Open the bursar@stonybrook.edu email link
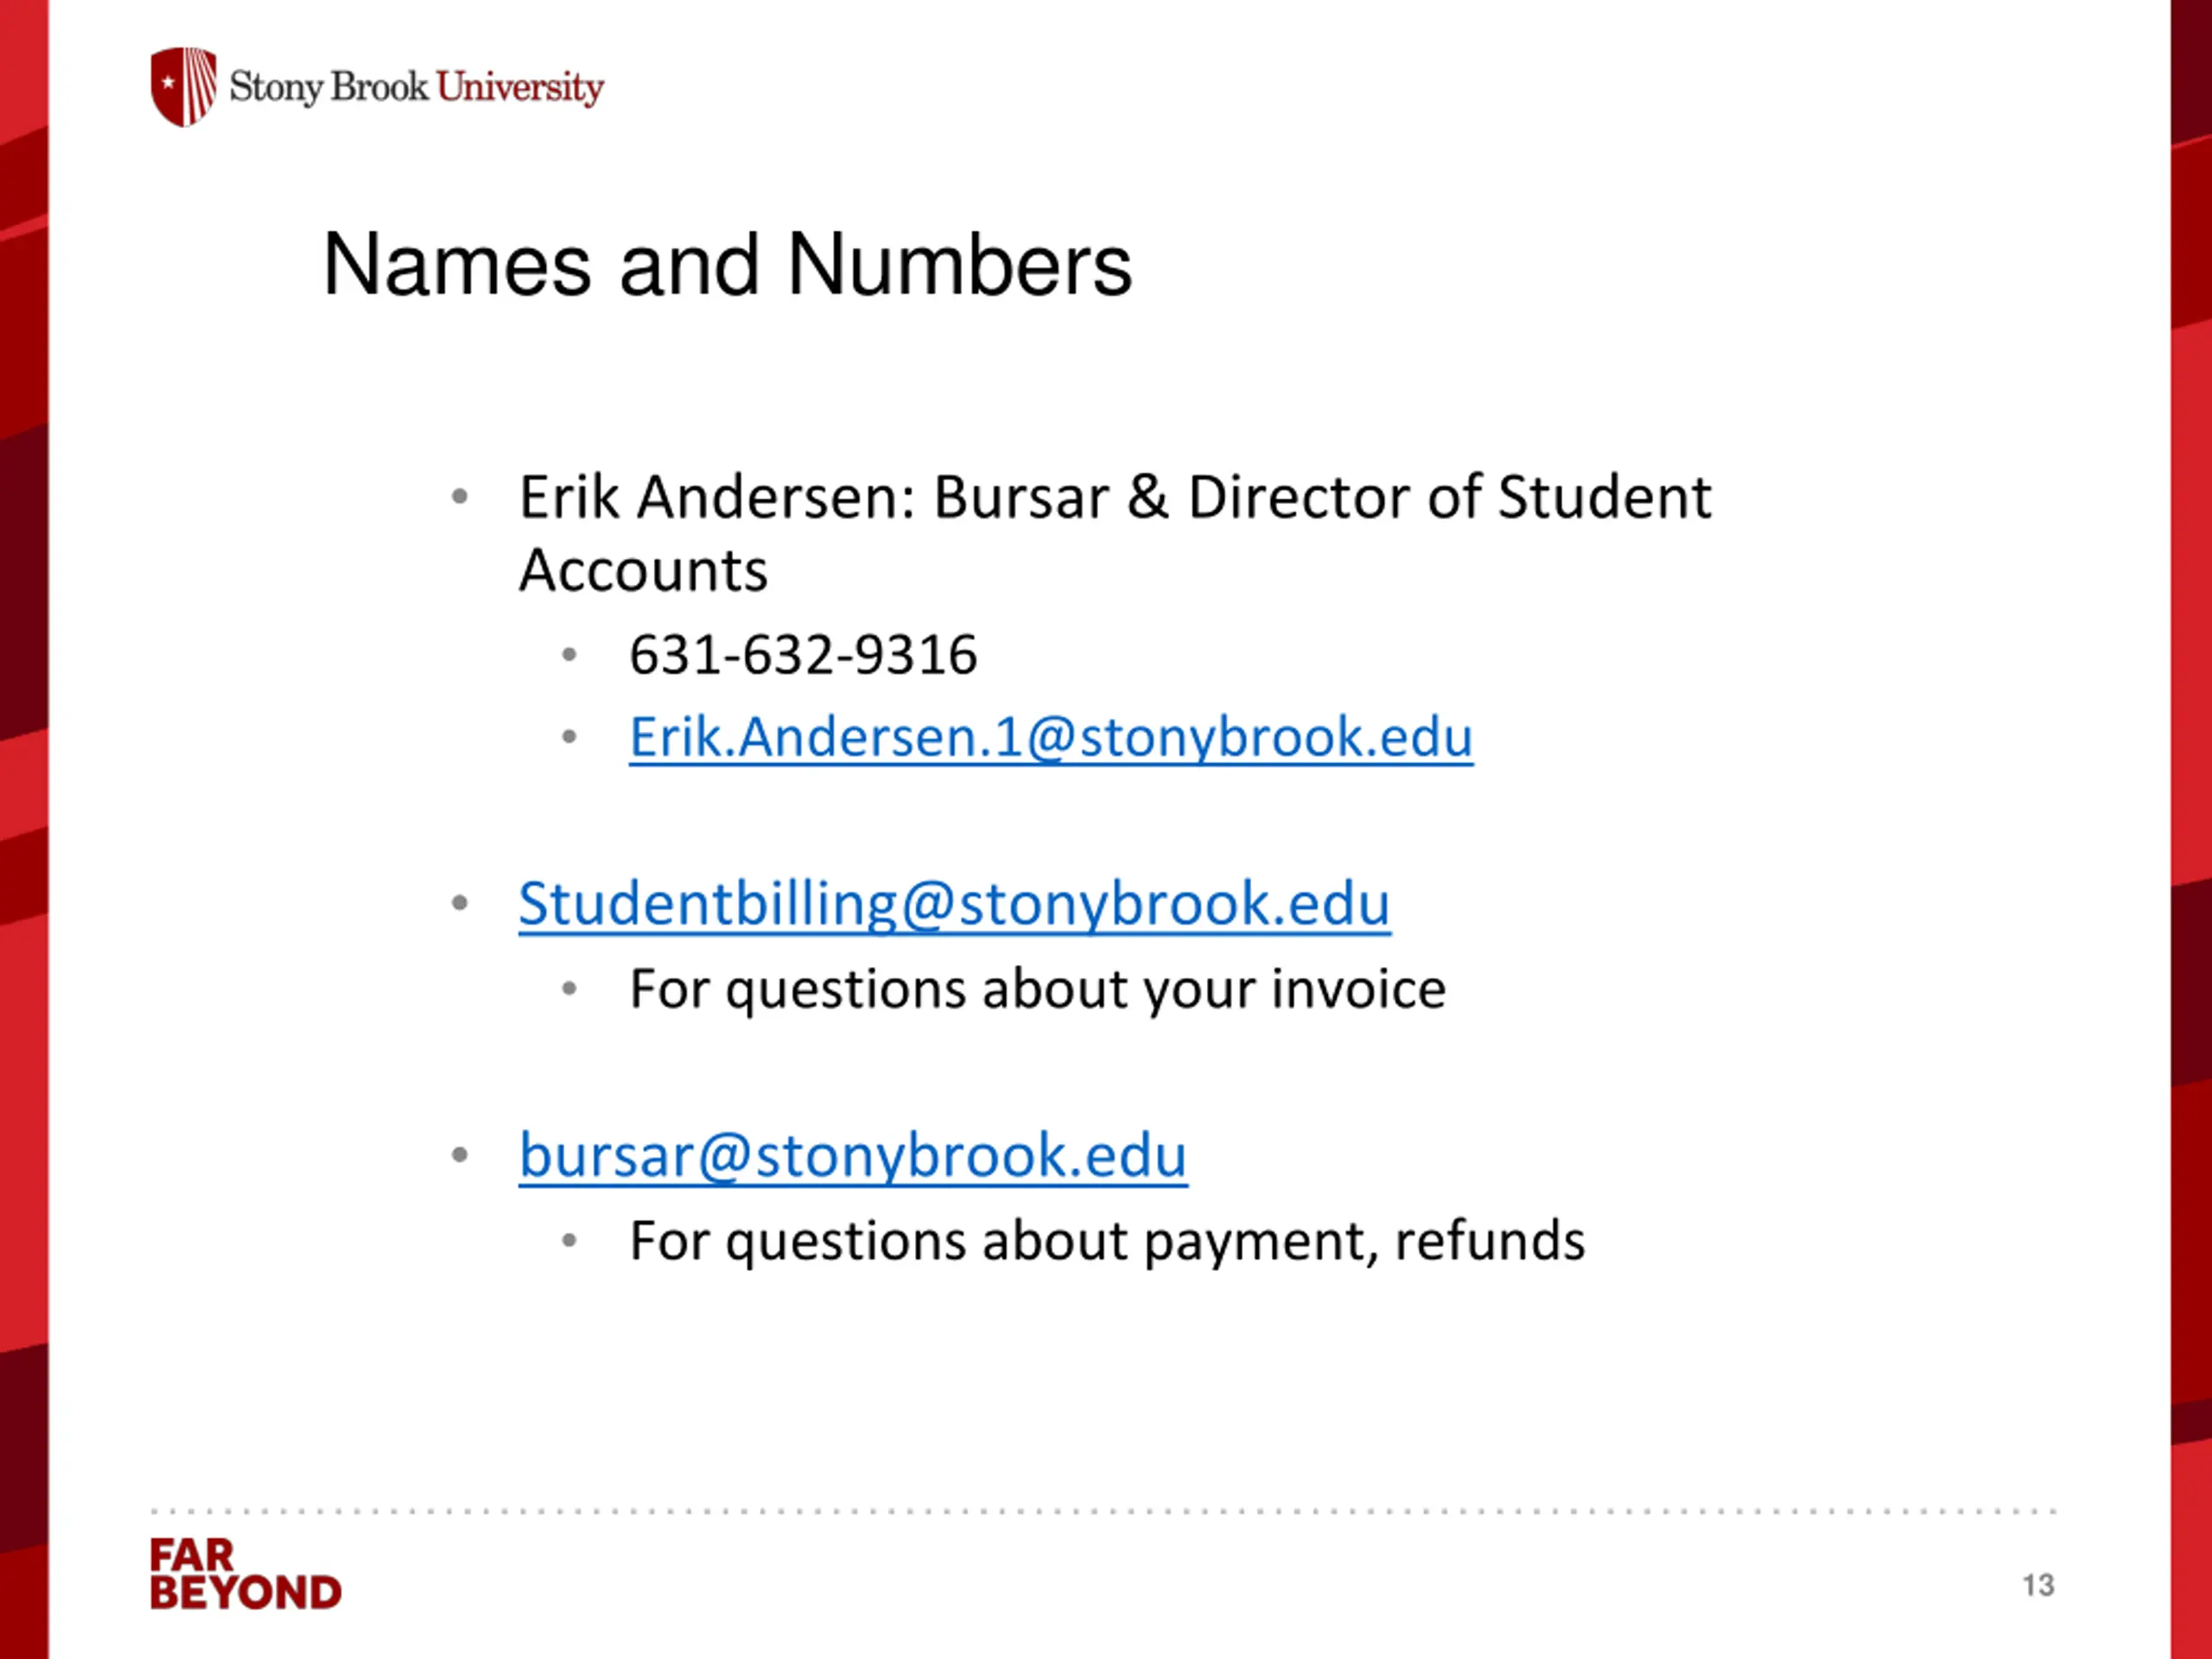This screenshot has height=1659, width=2212. (x=853, y=1157)
